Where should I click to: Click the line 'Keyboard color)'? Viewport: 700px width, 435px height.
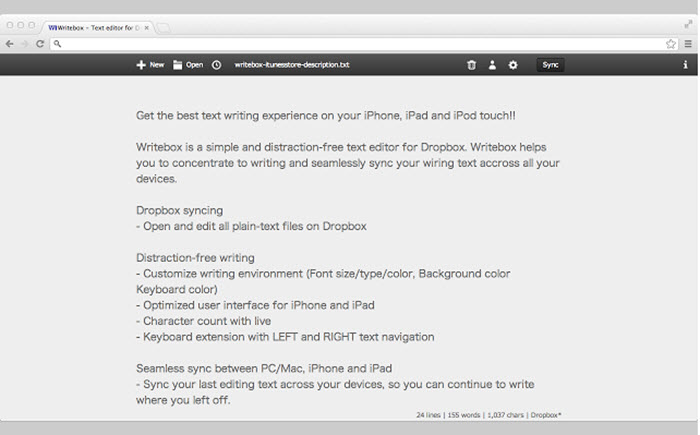point(177,289)
